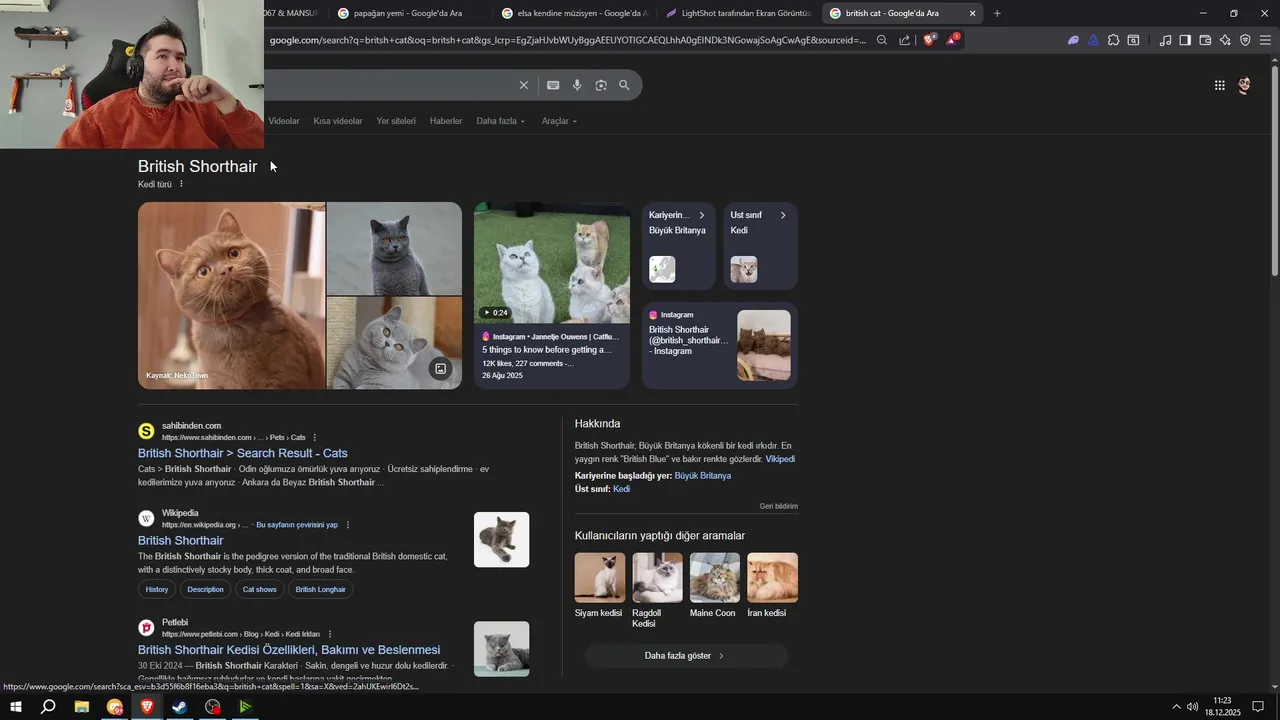Click the magnifier search button
The height and width of the screenshot is (720, 1280).
click(624, 85)
